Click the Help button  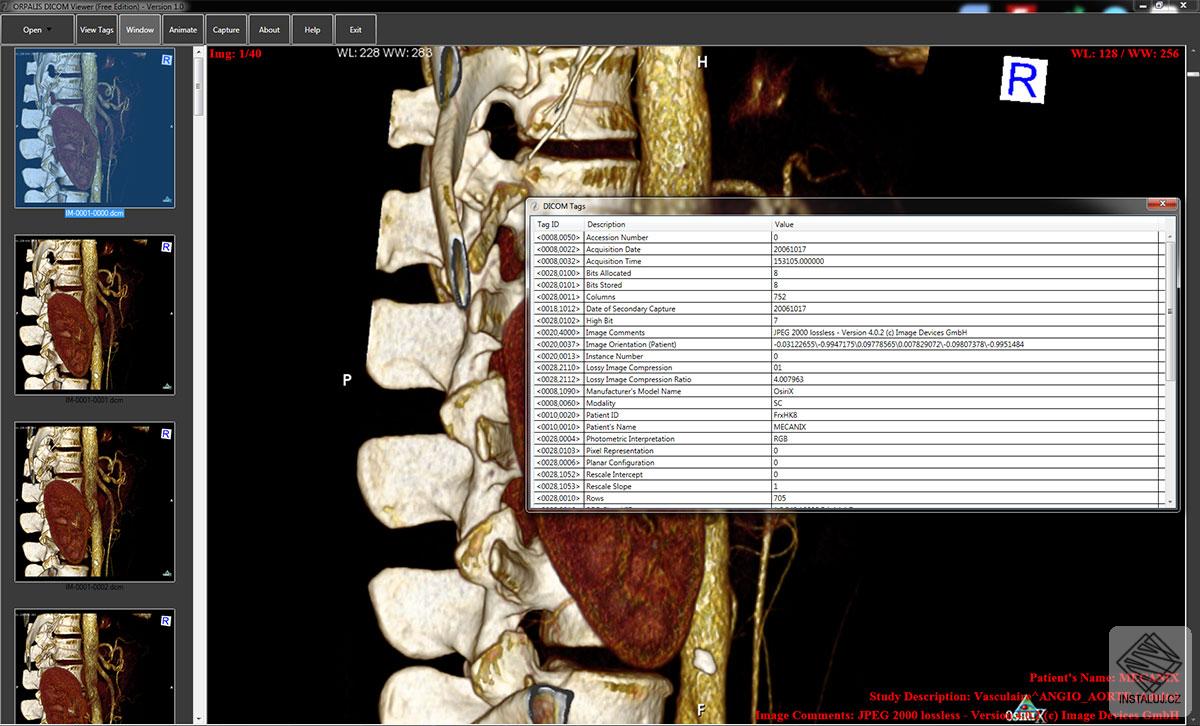311,29
